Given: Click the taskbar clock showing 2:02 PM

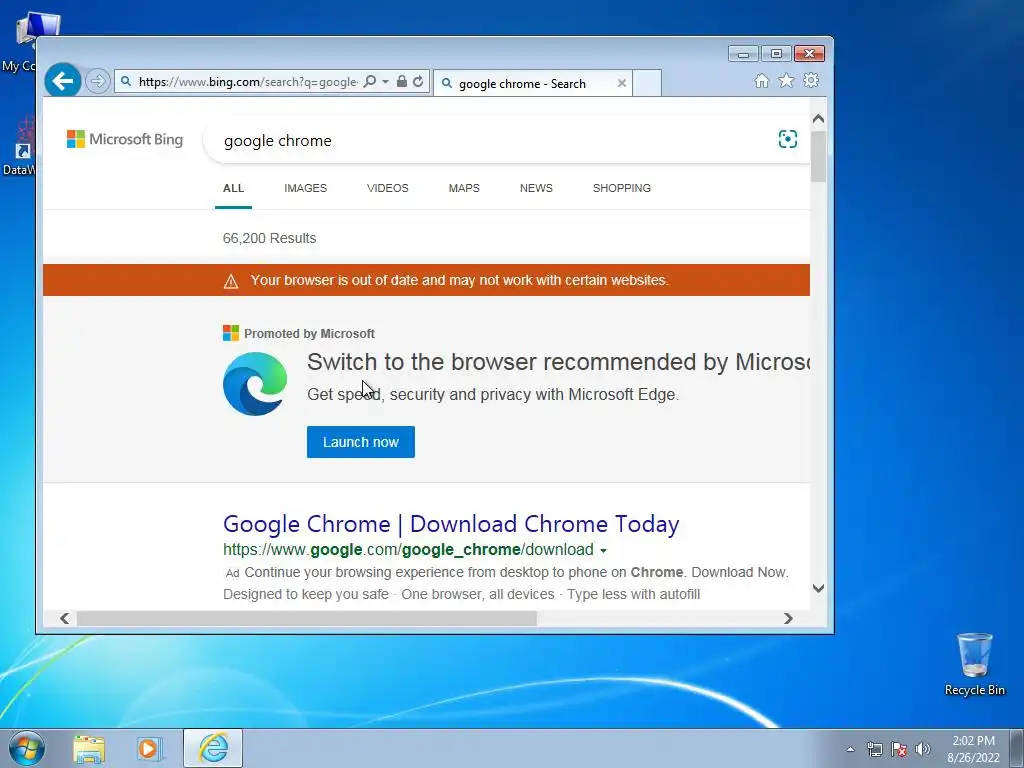Looking at the screenshot, I should (x=973, y=749).
